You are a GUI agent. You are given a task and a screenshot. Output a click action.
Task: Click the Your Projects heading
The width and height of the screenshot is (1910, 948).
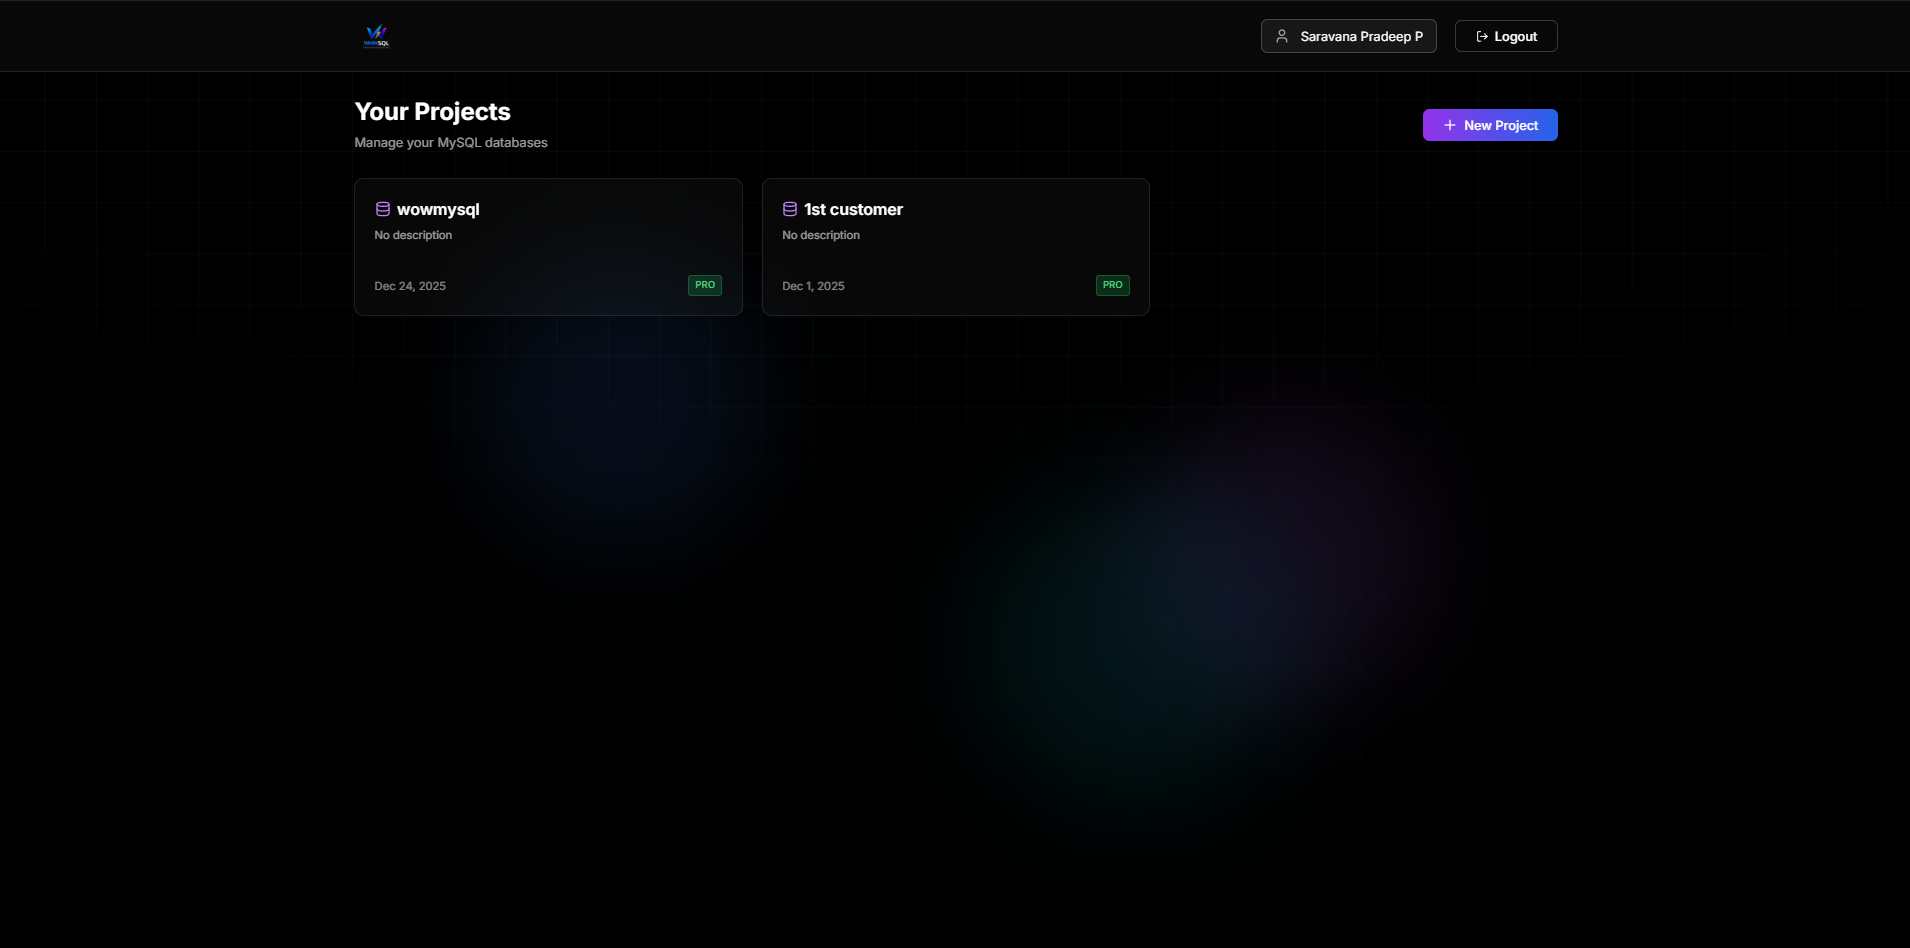click(432, 111)
